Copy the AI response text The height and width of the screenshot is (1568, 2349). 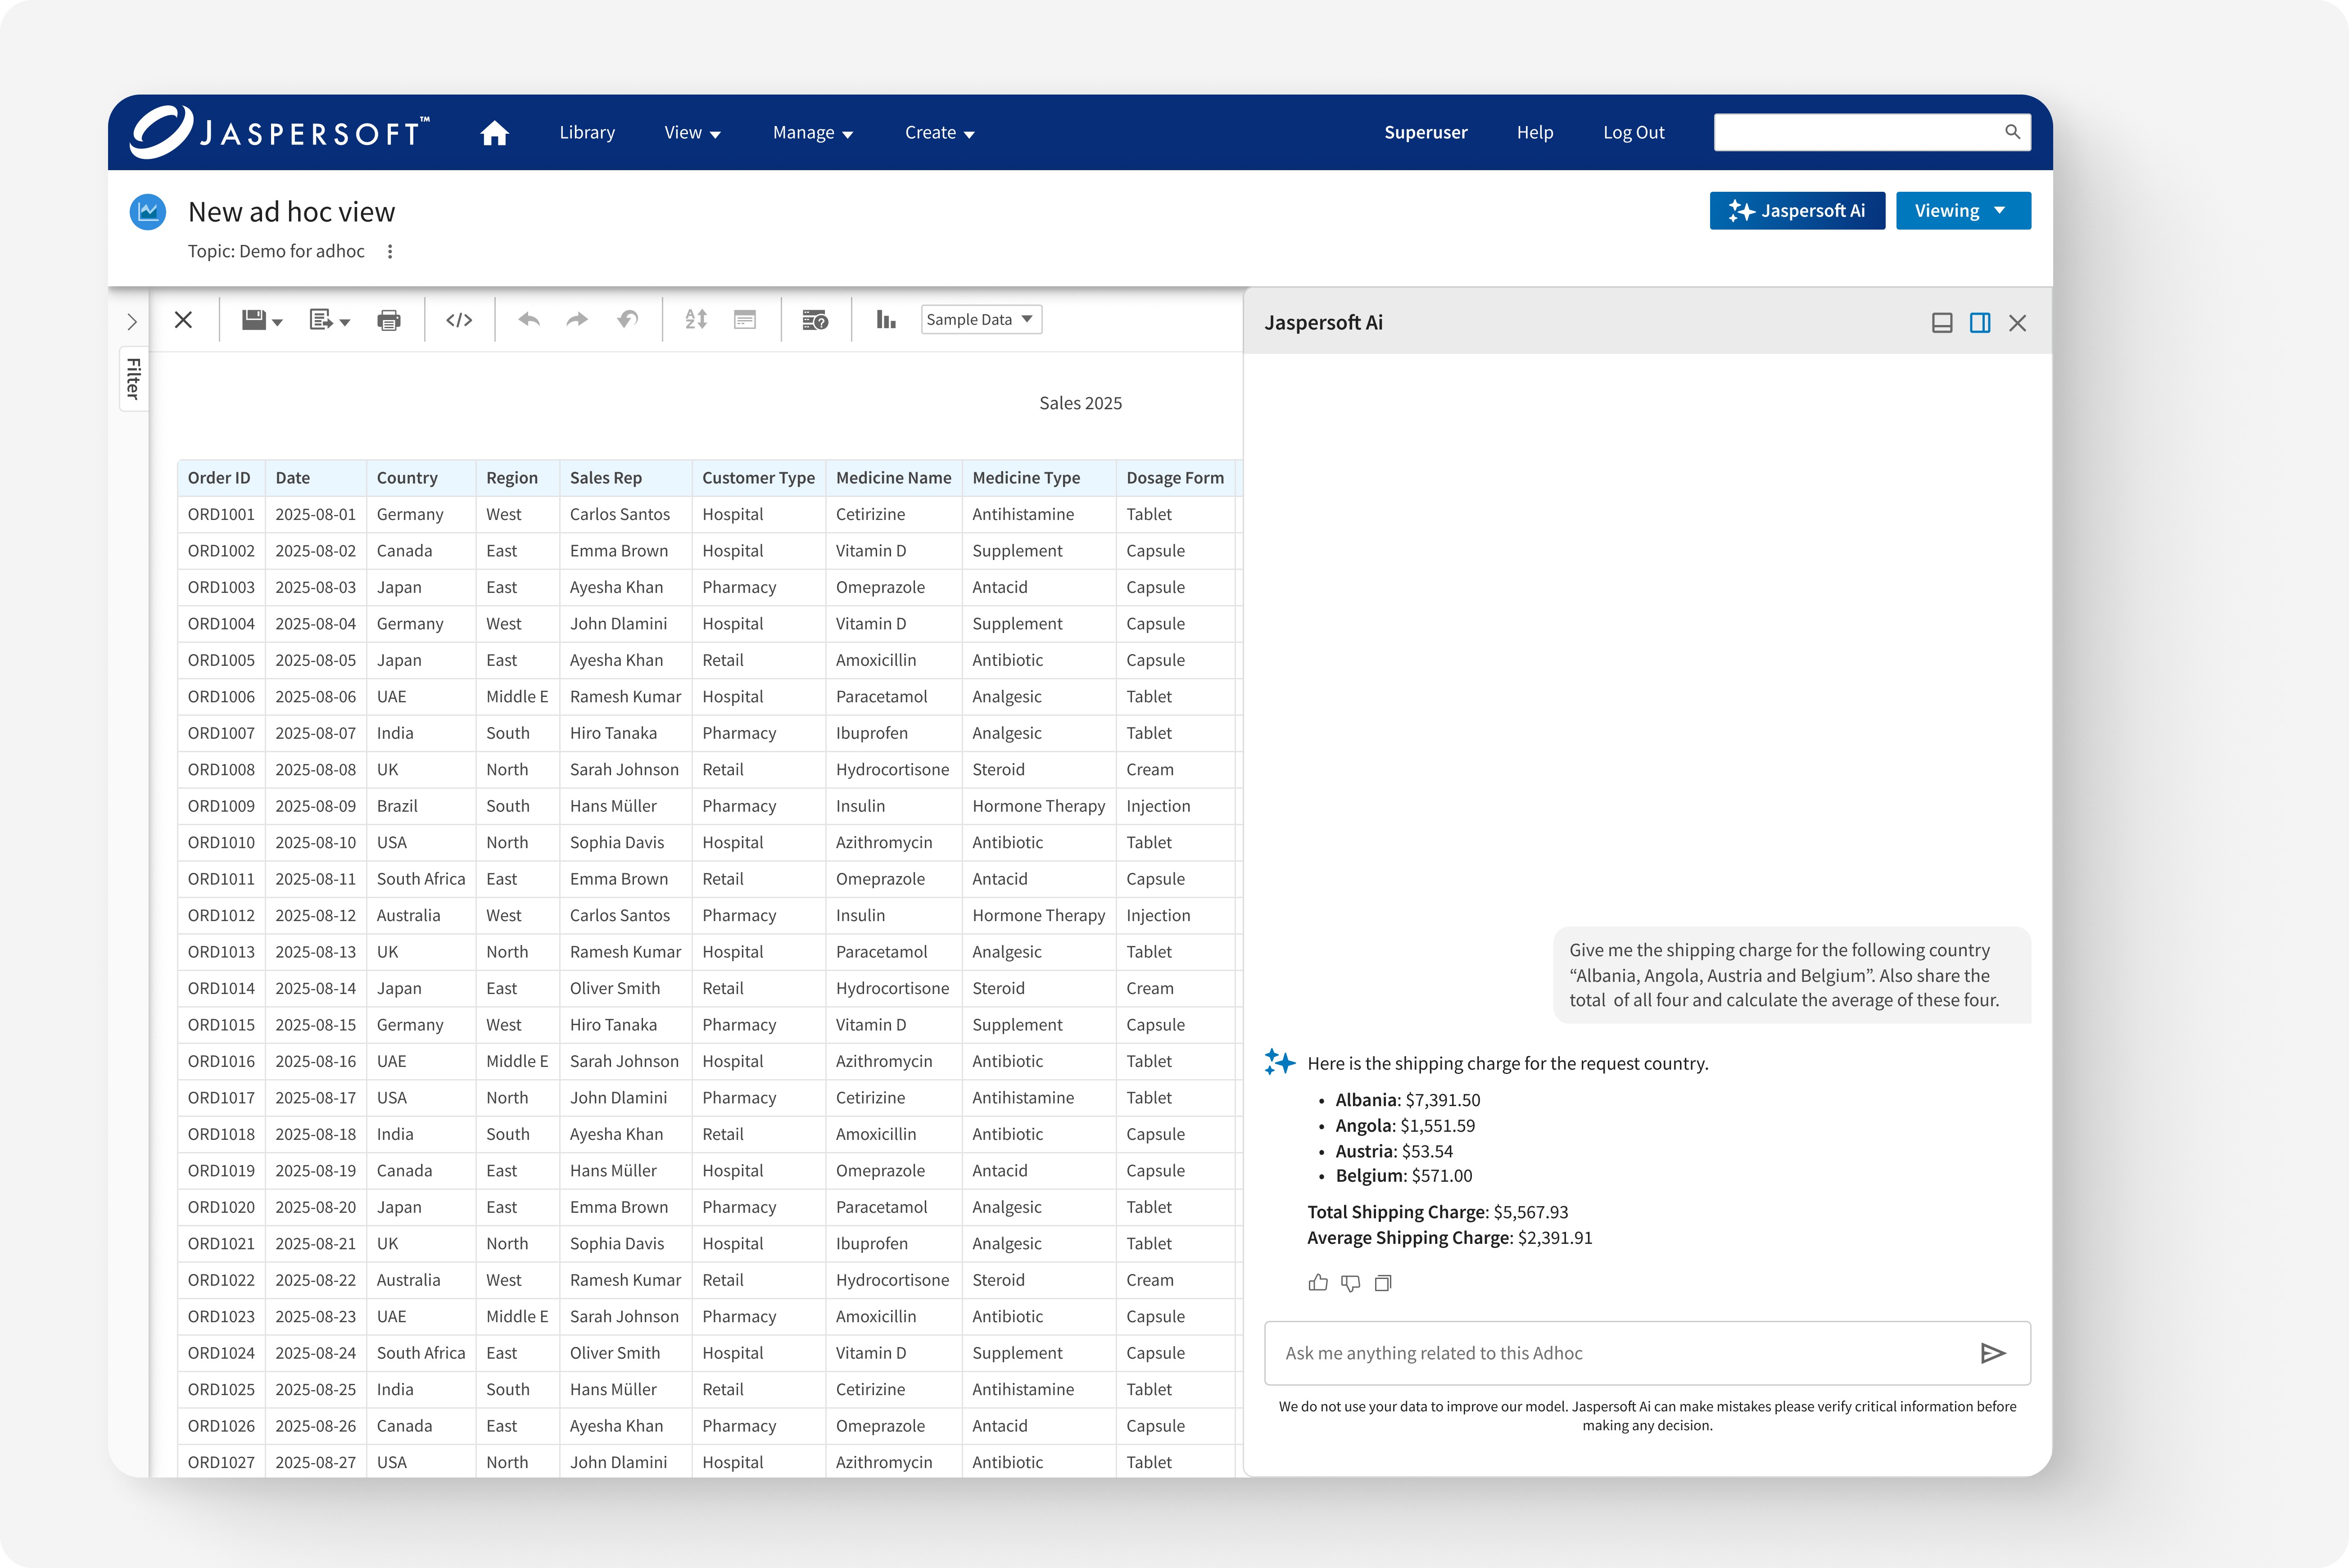pyautogui.click(x=1383, y=1283)
